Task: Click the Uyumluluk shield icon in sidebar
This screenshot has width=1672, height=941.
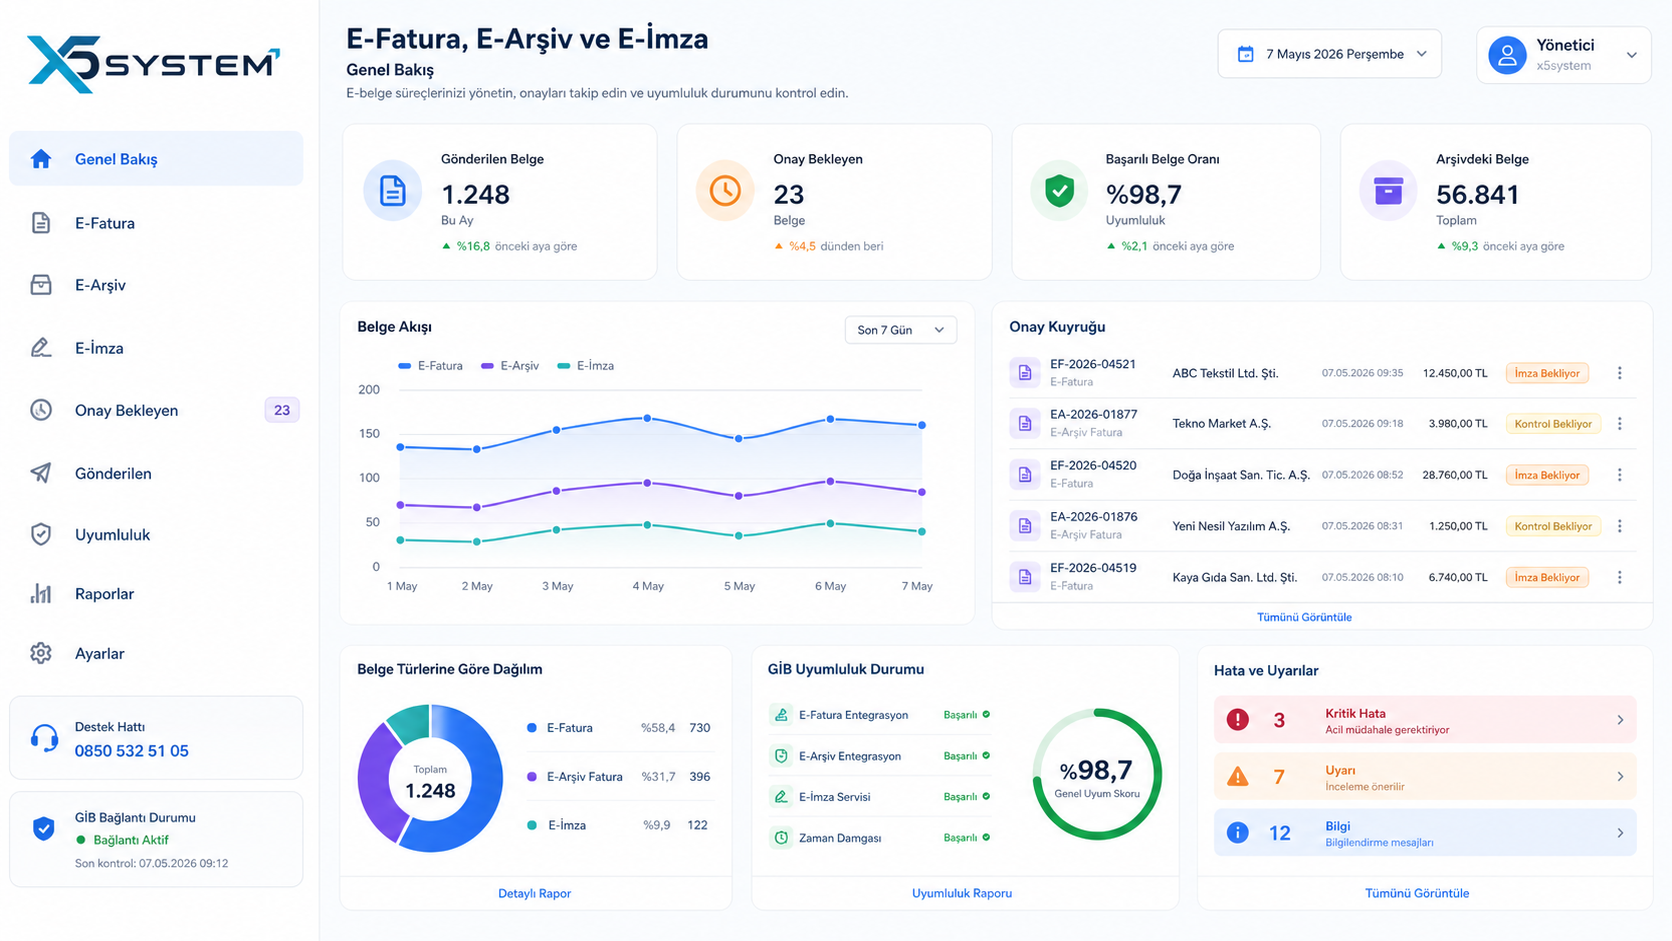Action: 41,534
